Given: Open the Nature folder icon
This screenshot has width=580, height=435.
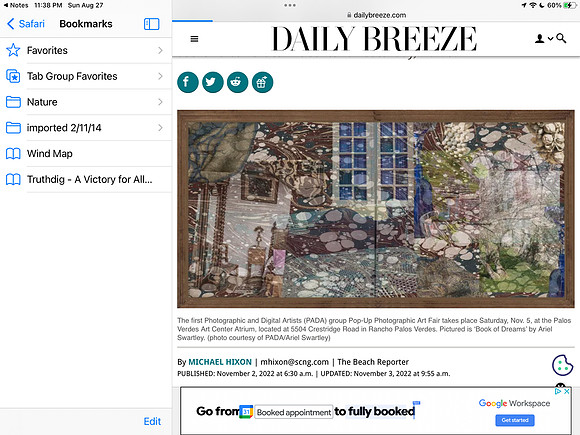Looking at the screenshot, I should click(x=13, y=102).
